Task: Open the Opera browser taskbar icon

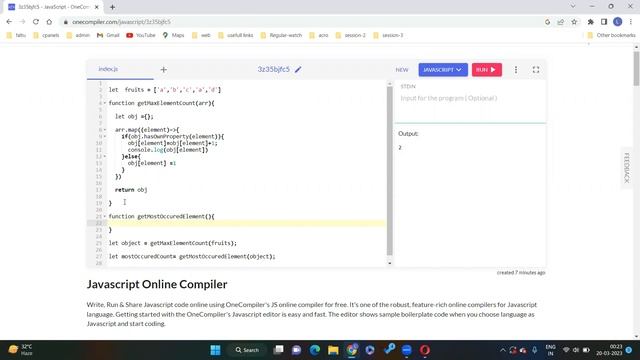Action: click(x=425, y=350)
